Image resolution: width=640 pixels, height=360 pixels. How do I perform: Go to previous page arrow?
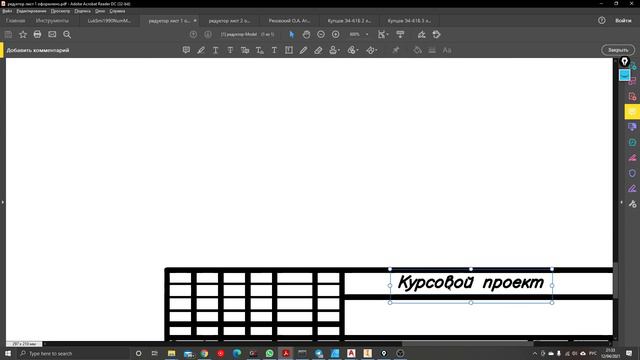(193, 35)
